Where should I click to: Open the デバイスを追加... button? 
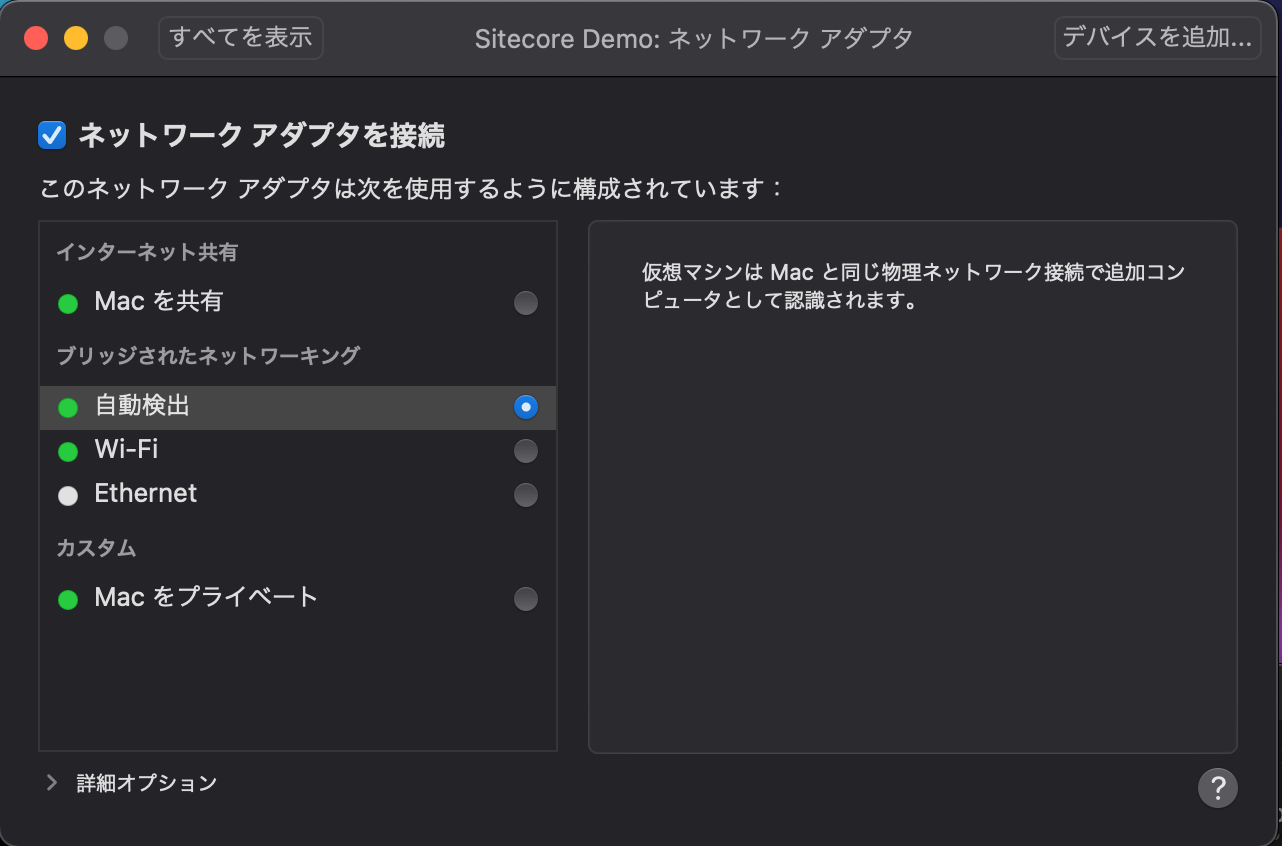pyautogui.click(x=1157, y=38)
